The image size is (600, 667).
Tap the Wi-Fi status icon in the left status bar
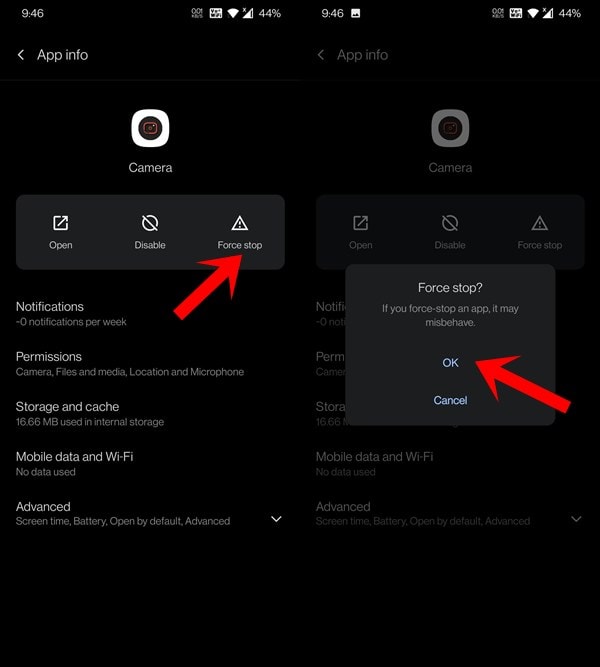click(x=233, y=13)
